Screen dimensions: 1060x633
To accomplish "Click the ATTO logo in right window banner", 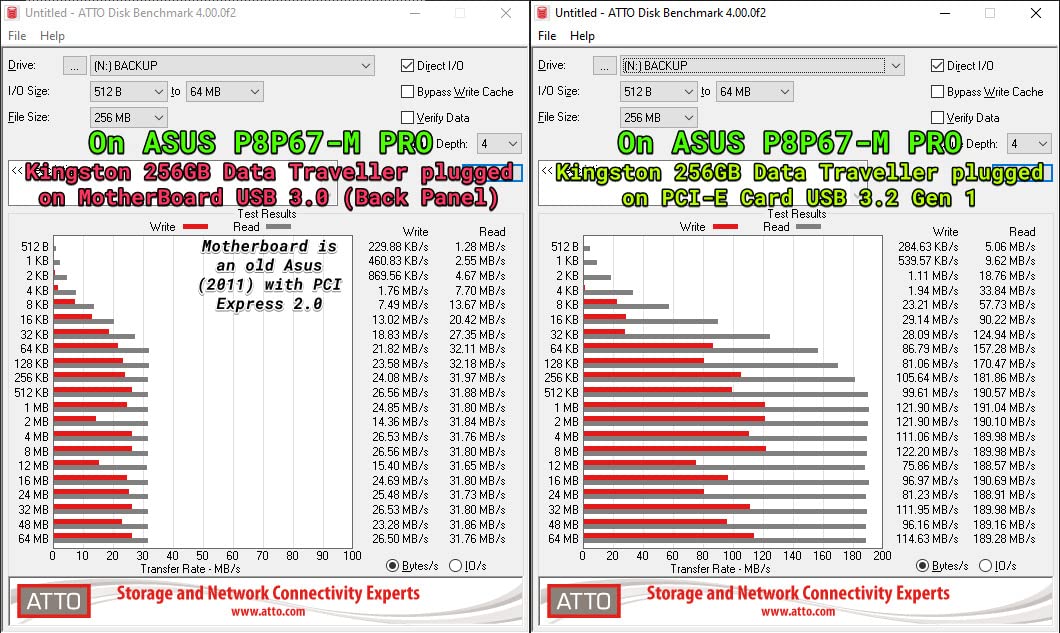I will (x=583, y=601).
